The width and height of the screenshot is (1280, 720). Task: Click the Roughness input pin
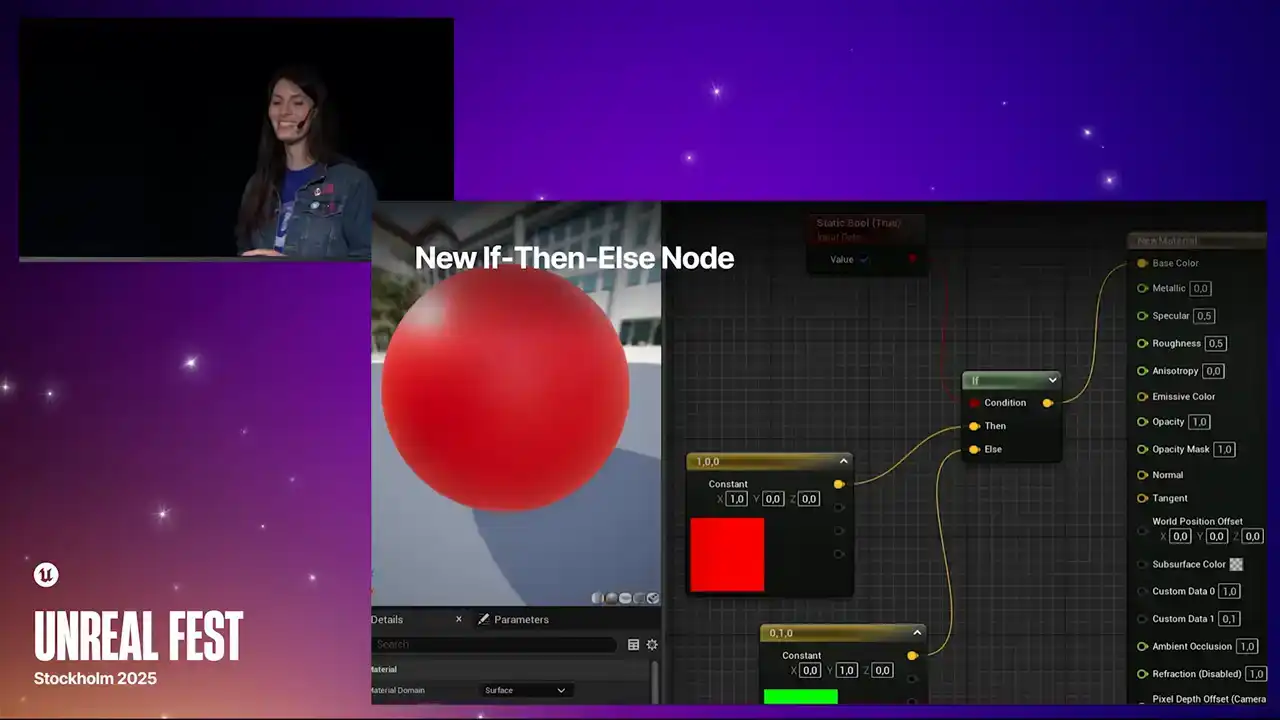coord(1143,343)
